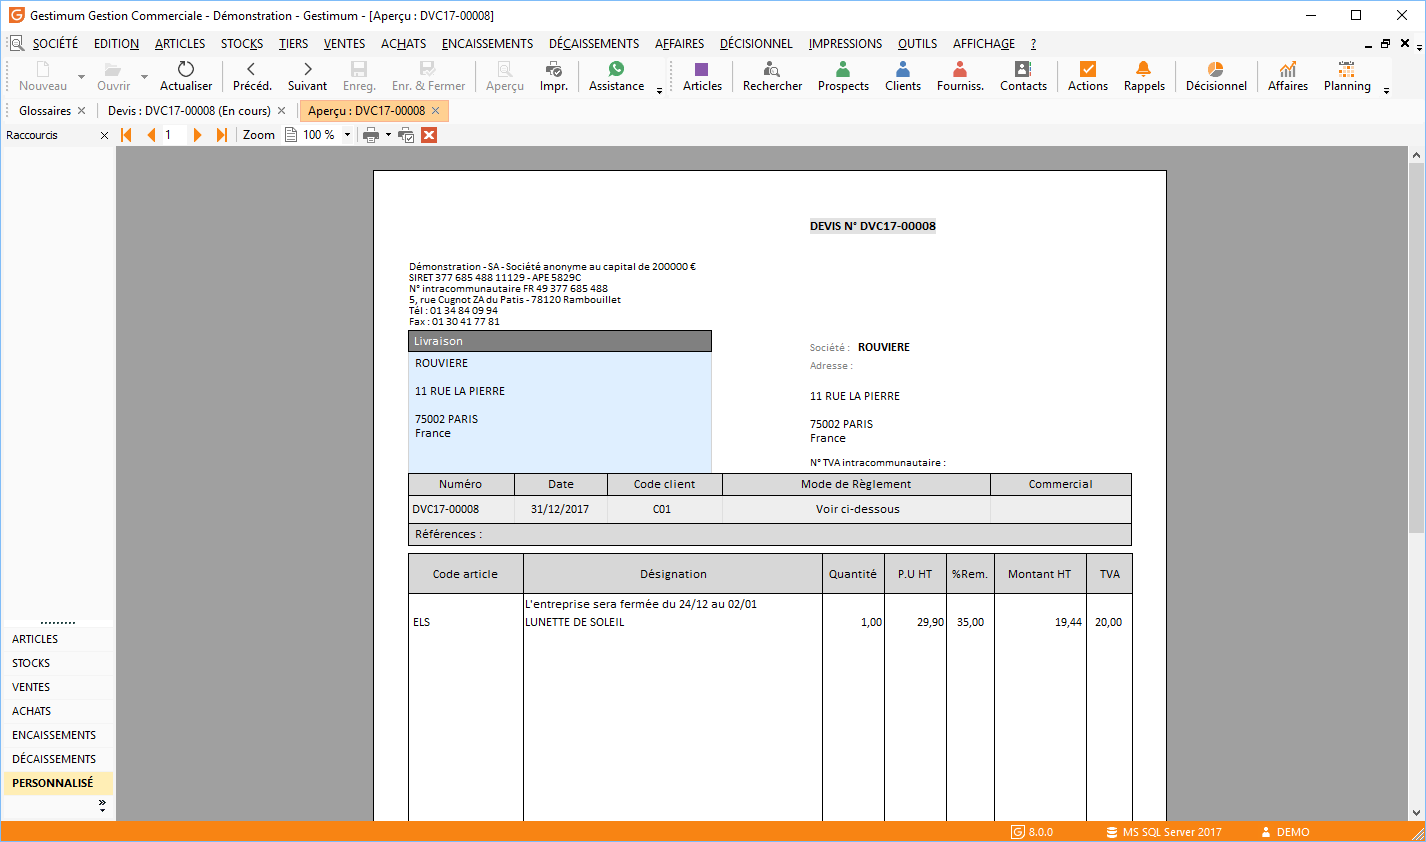The image size is (1426, 842).
Task: Close preview with red X icon
Action: point(429,135)
